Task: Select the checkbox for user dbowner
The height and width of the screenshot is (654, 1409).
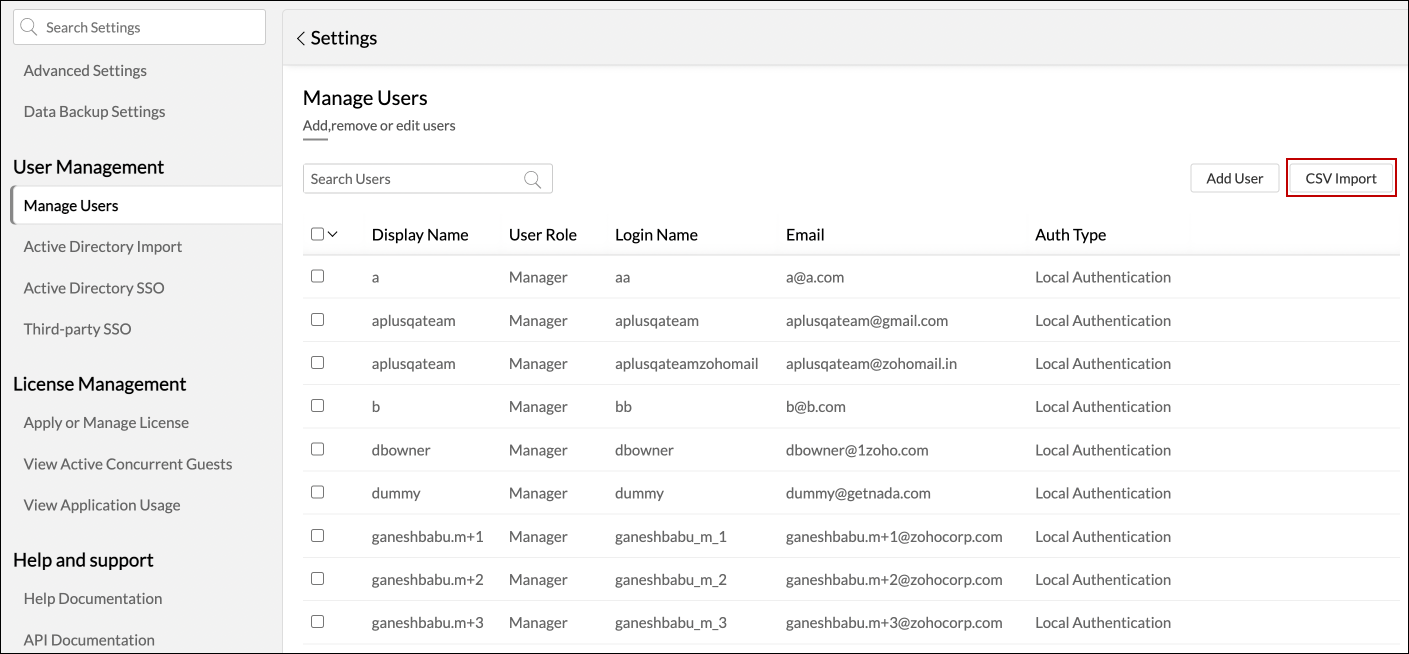Action: click(317, 449)
